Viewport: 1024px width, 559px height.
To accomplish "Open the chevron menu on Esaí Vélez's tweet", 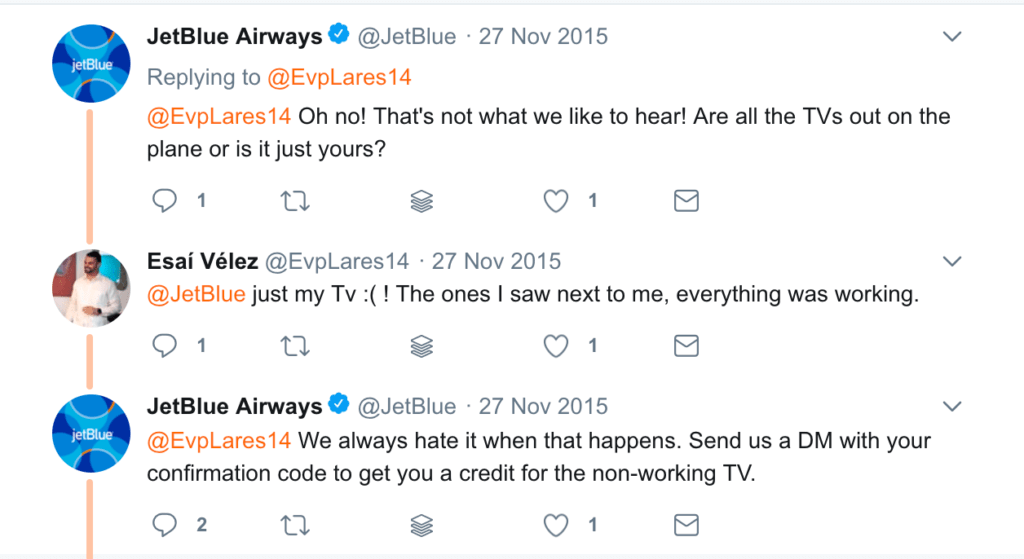I will click(952, 262).
